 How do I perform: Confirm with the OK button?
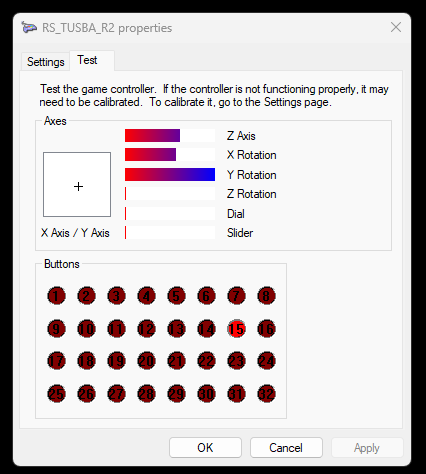click(x=205, y=448)
